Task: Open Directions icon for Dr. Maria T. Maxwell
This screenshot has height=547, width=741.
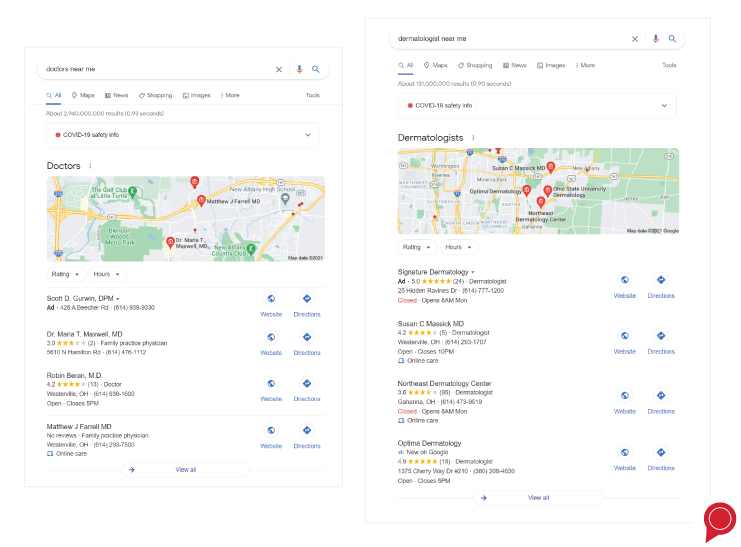Action: click(307, 337)
